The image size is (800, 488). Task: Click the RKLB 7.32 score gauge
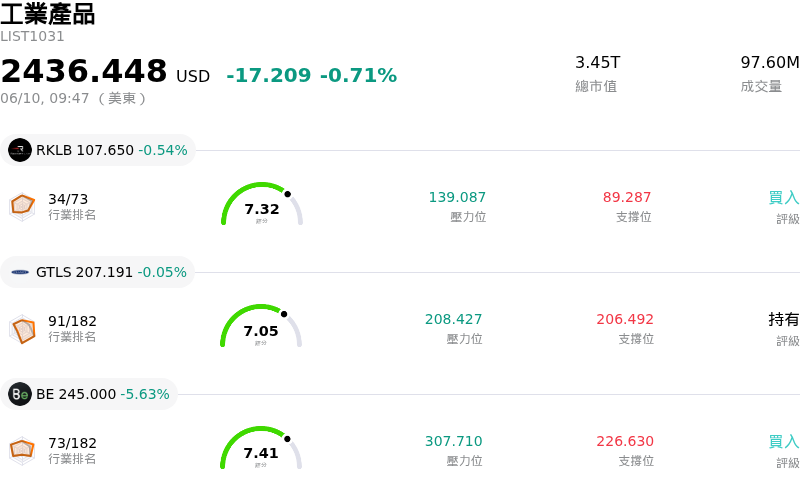coord(262,204)
